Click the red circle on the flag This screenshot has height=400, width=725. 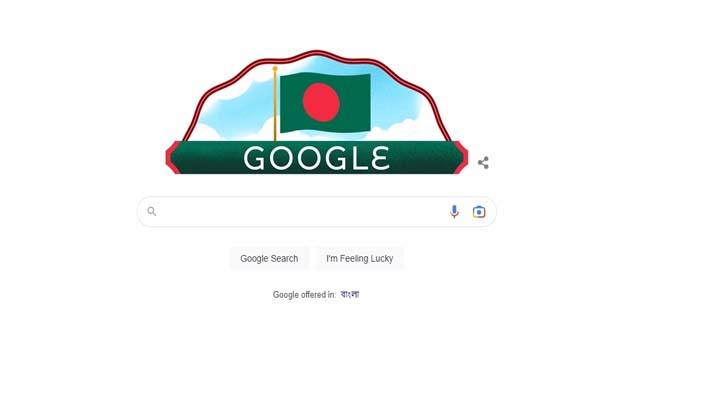coord(321,102)
